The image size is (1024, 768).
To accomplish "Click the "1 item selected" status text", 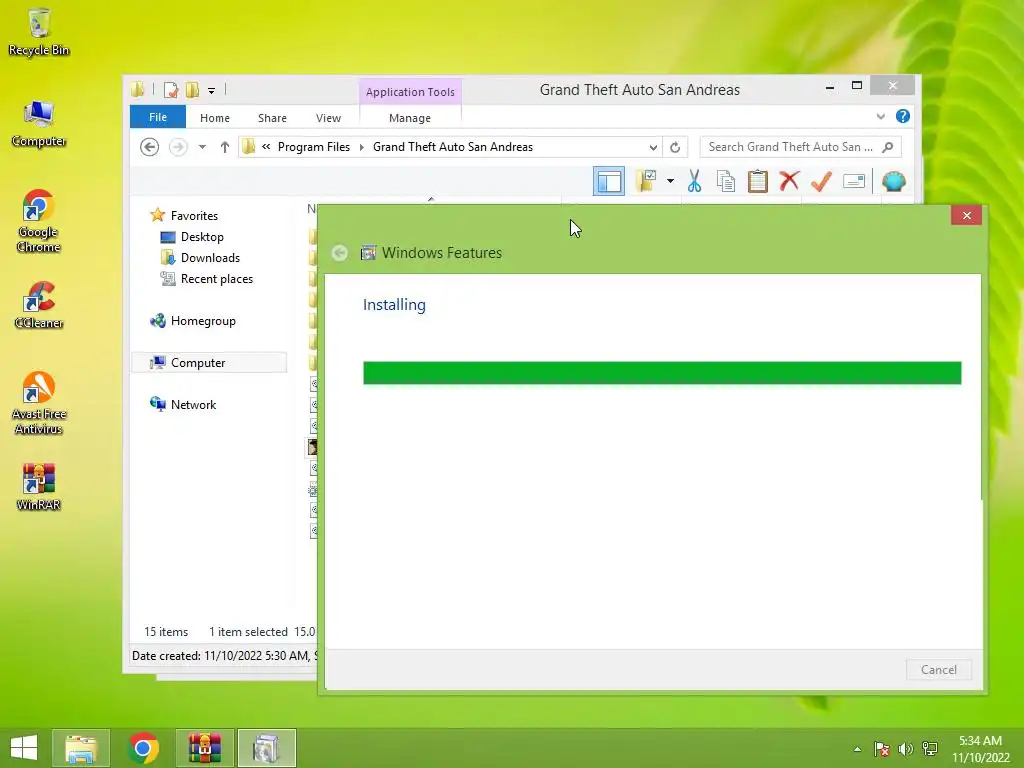I will click(x=248, y=632).
